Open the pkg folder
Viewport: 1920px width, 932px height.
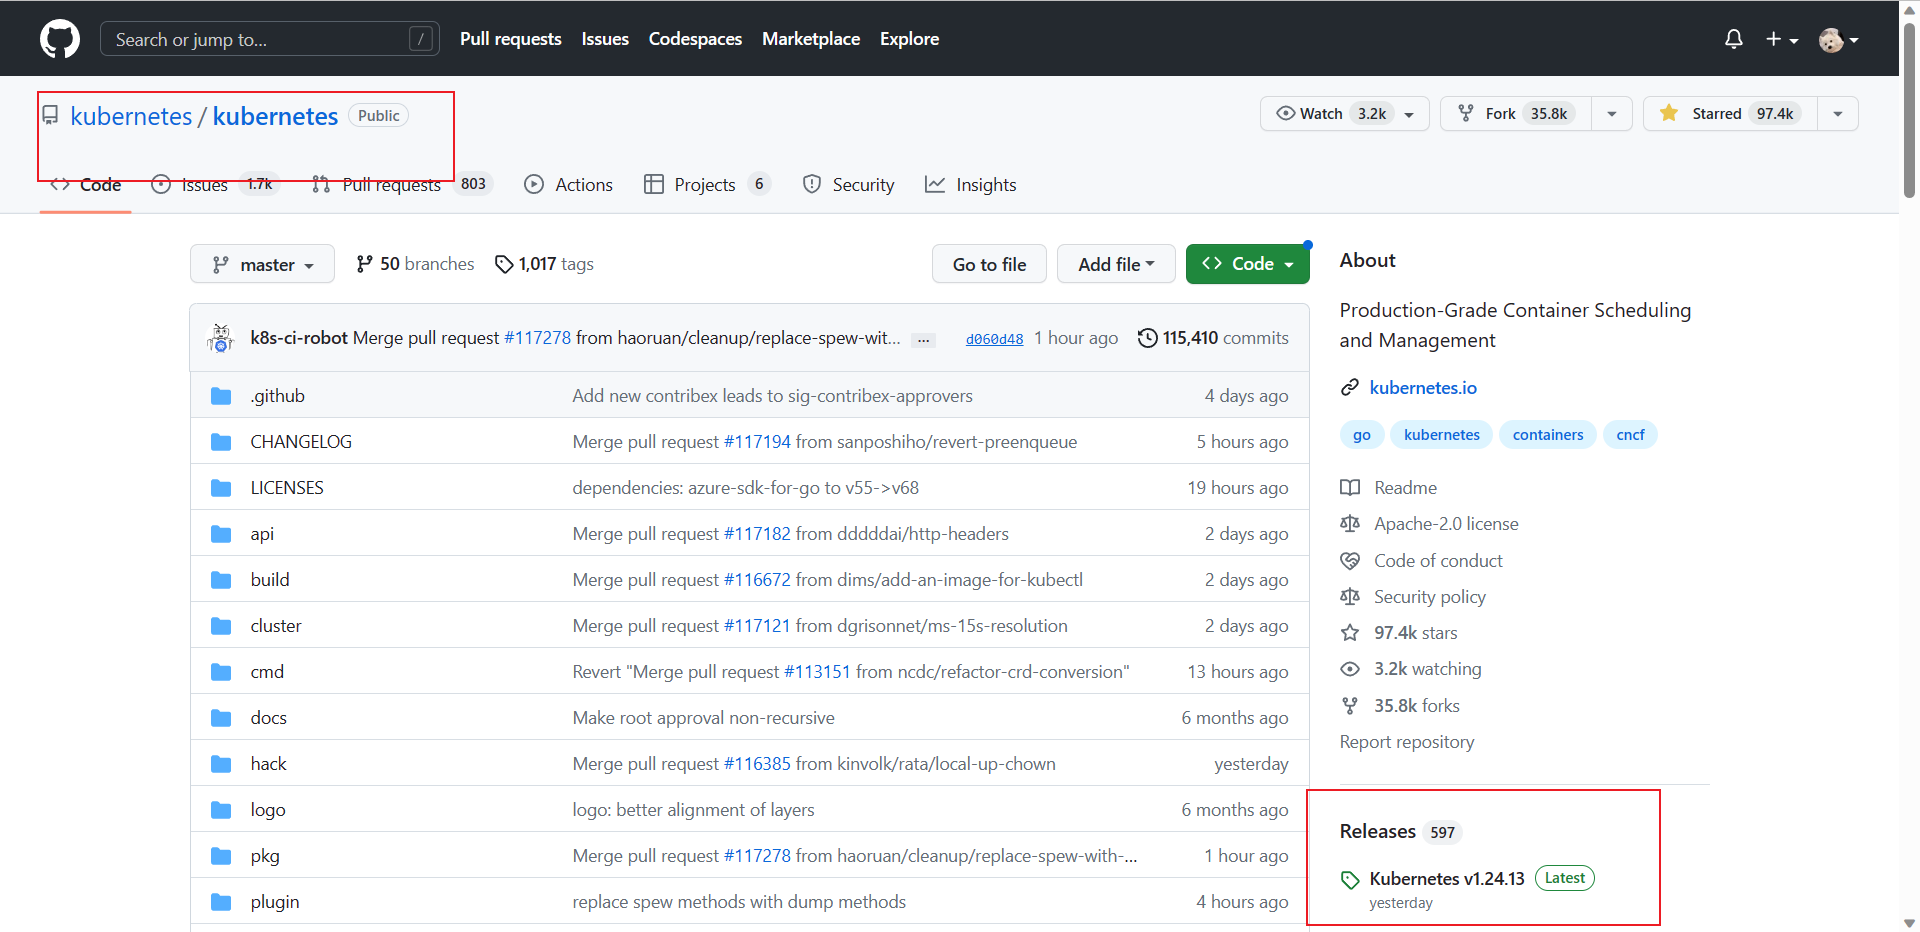(x=265, y=856)
